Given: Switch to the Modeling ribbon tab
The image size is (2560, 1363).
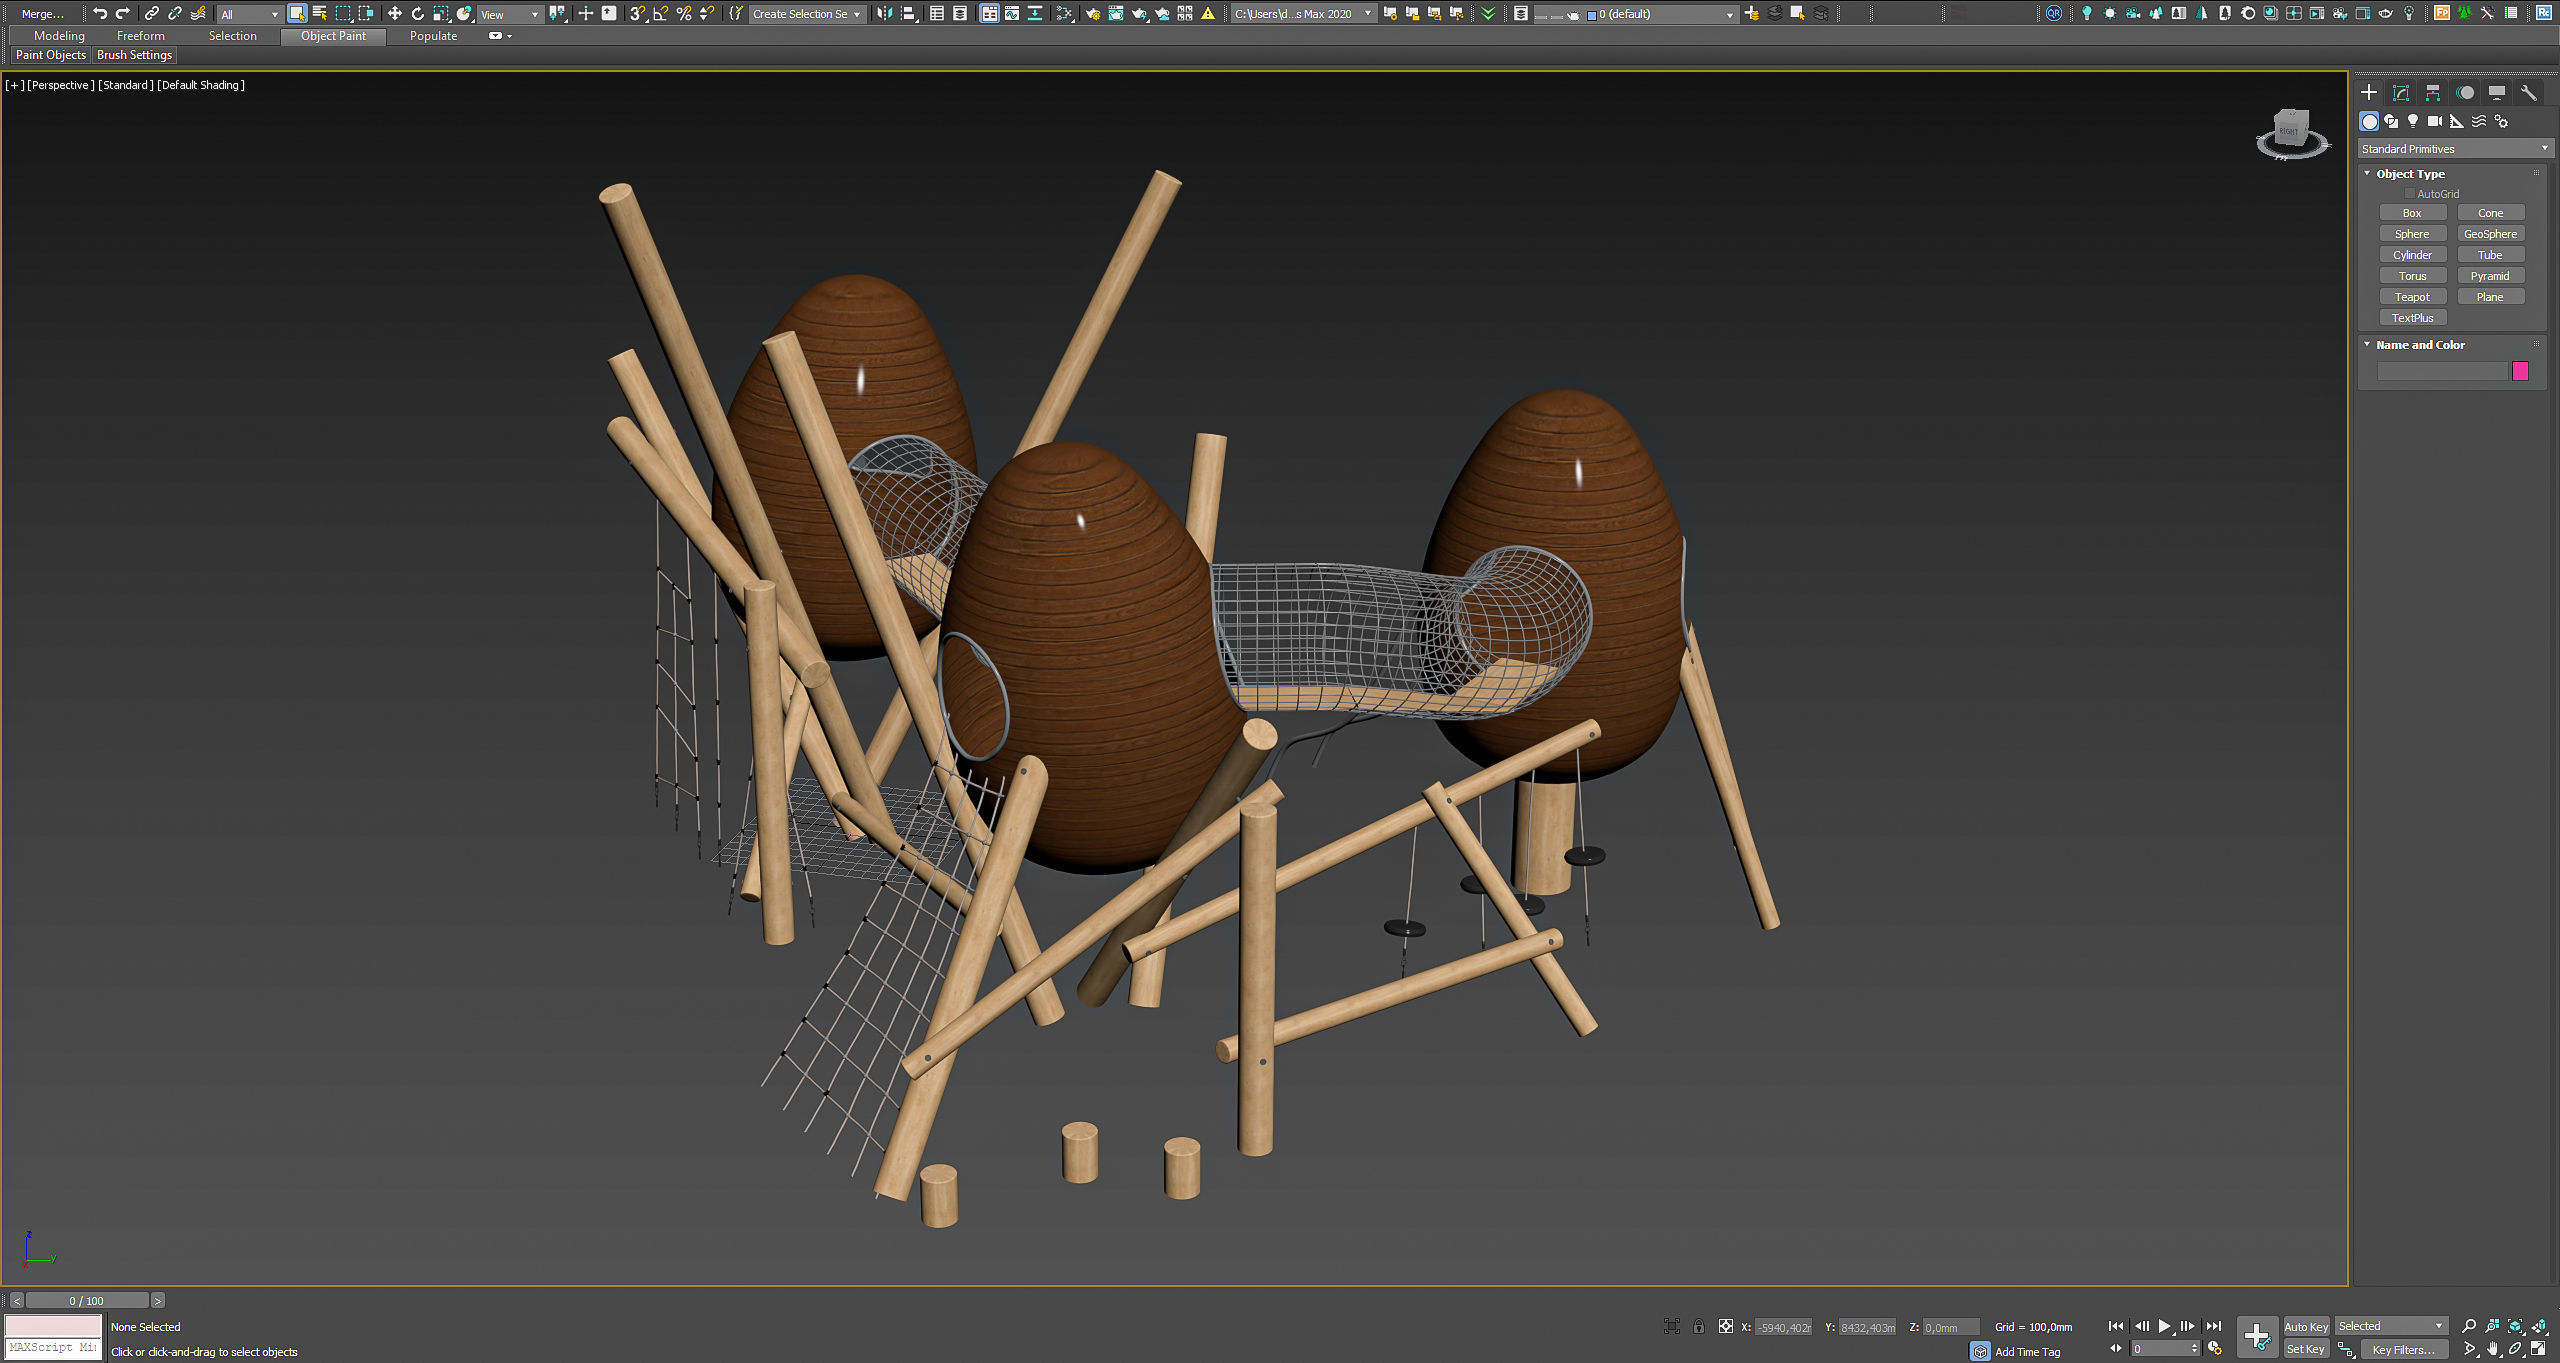Looking at the screenshot, I should (59, 36).
